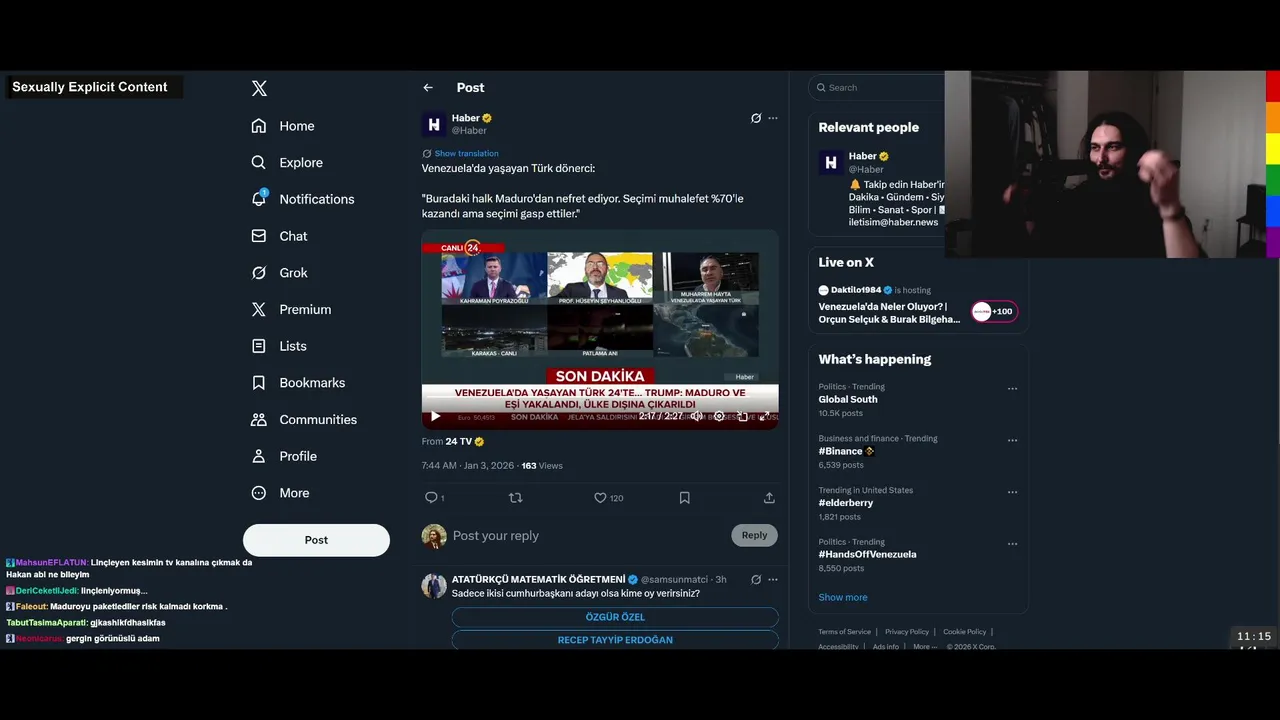The height and width of the screenshot is (720, 1280).
Task: Enter fullscreen on the video
Action: click(x=765, y=416)
